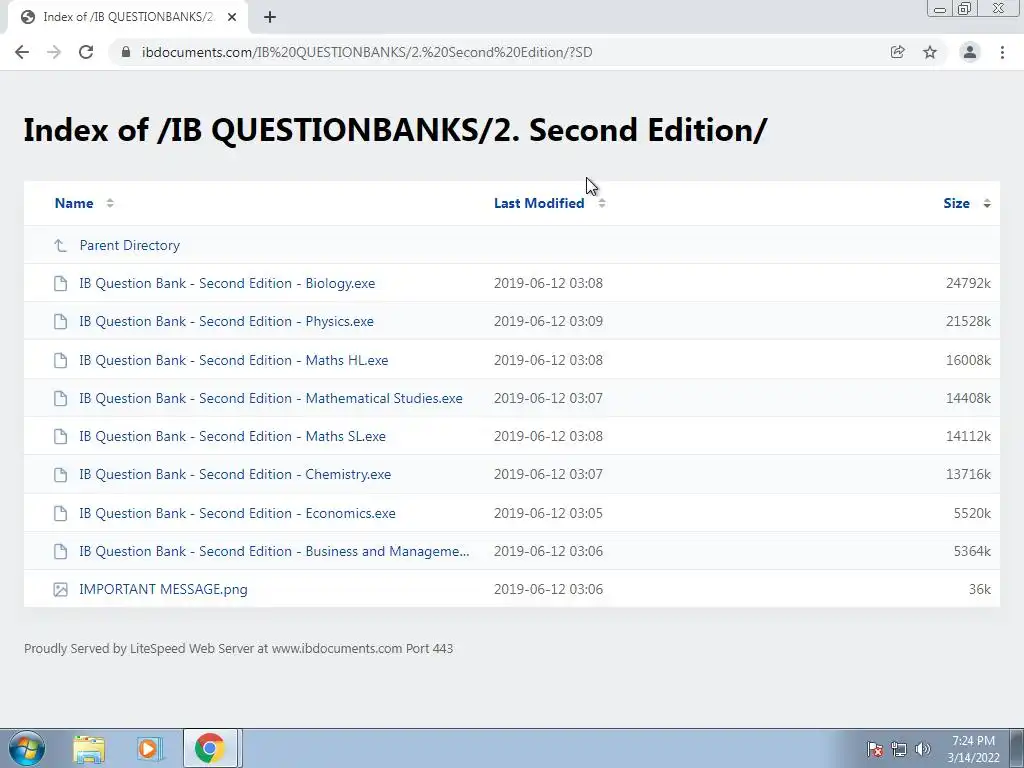Open the Chrome profile avatar icon
The image size is (1024, 768).
click(x=970, y=52)
